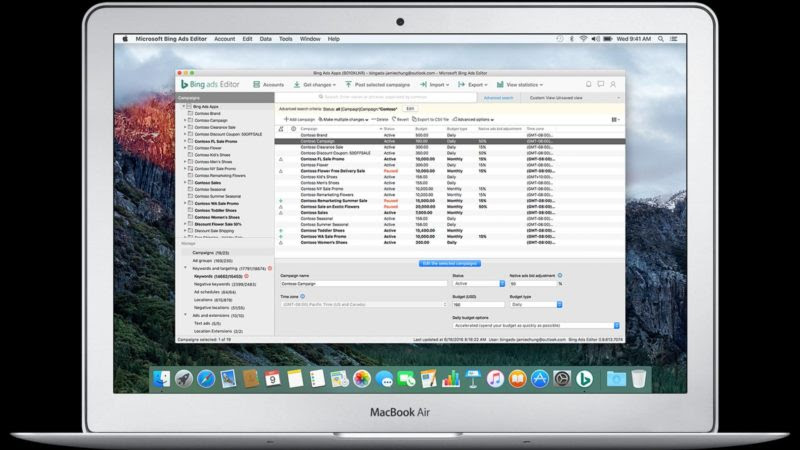Click plus icon on Contoso Toddler Shoes row
Viewport: 800px width, 450px height.
[281, 231]
